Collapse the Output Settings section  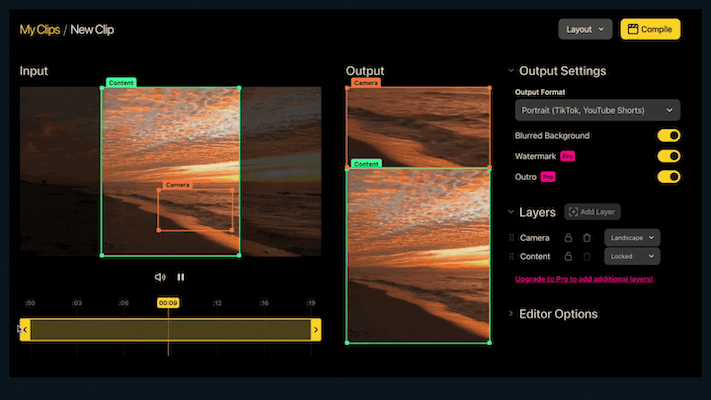click(511, 71)
